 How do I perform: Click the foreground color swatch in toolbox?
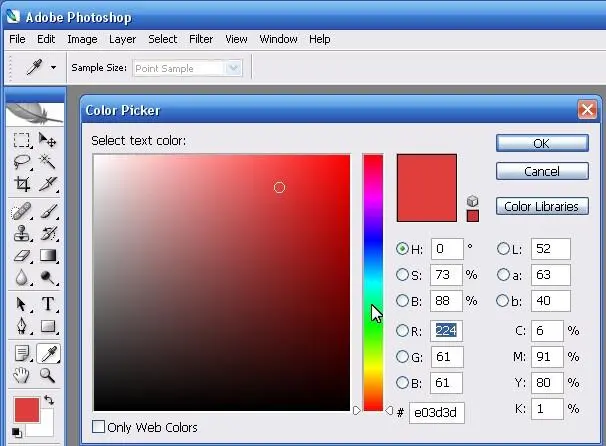click(27, 410)
